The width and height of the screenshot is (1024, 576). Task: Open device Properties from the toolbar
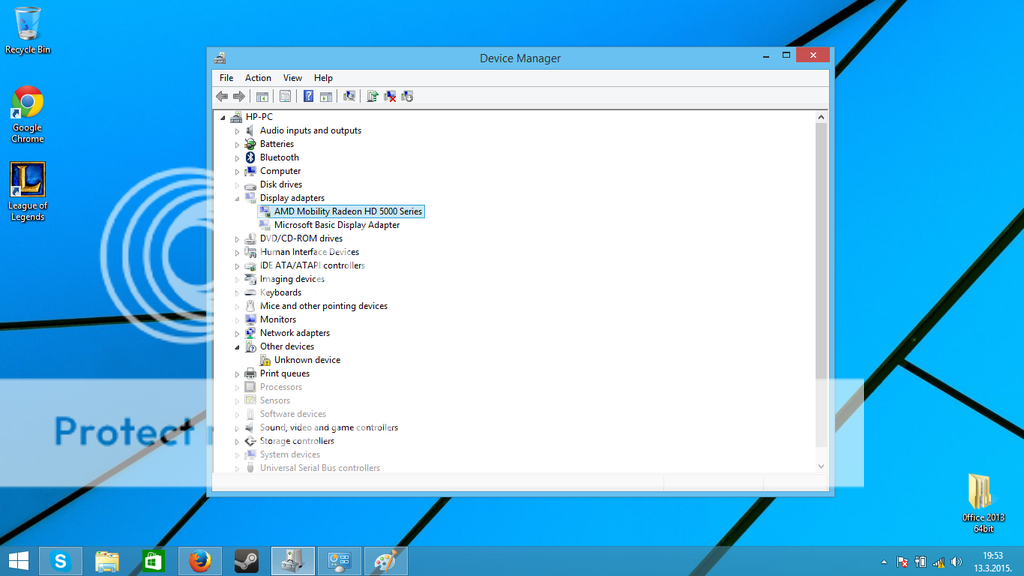point(286,96)
